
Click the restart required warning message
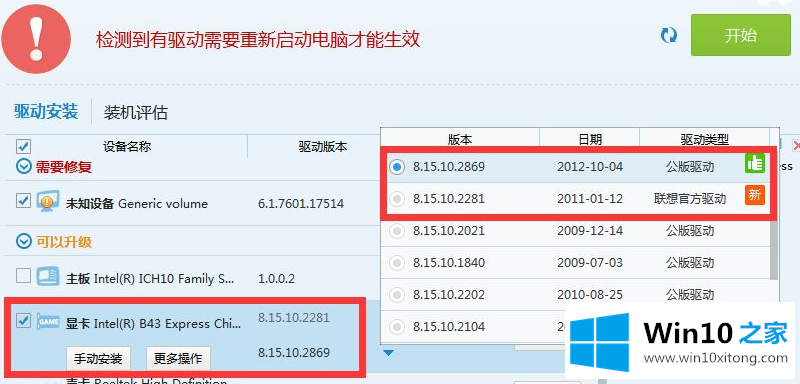click(x=258, y=39)
